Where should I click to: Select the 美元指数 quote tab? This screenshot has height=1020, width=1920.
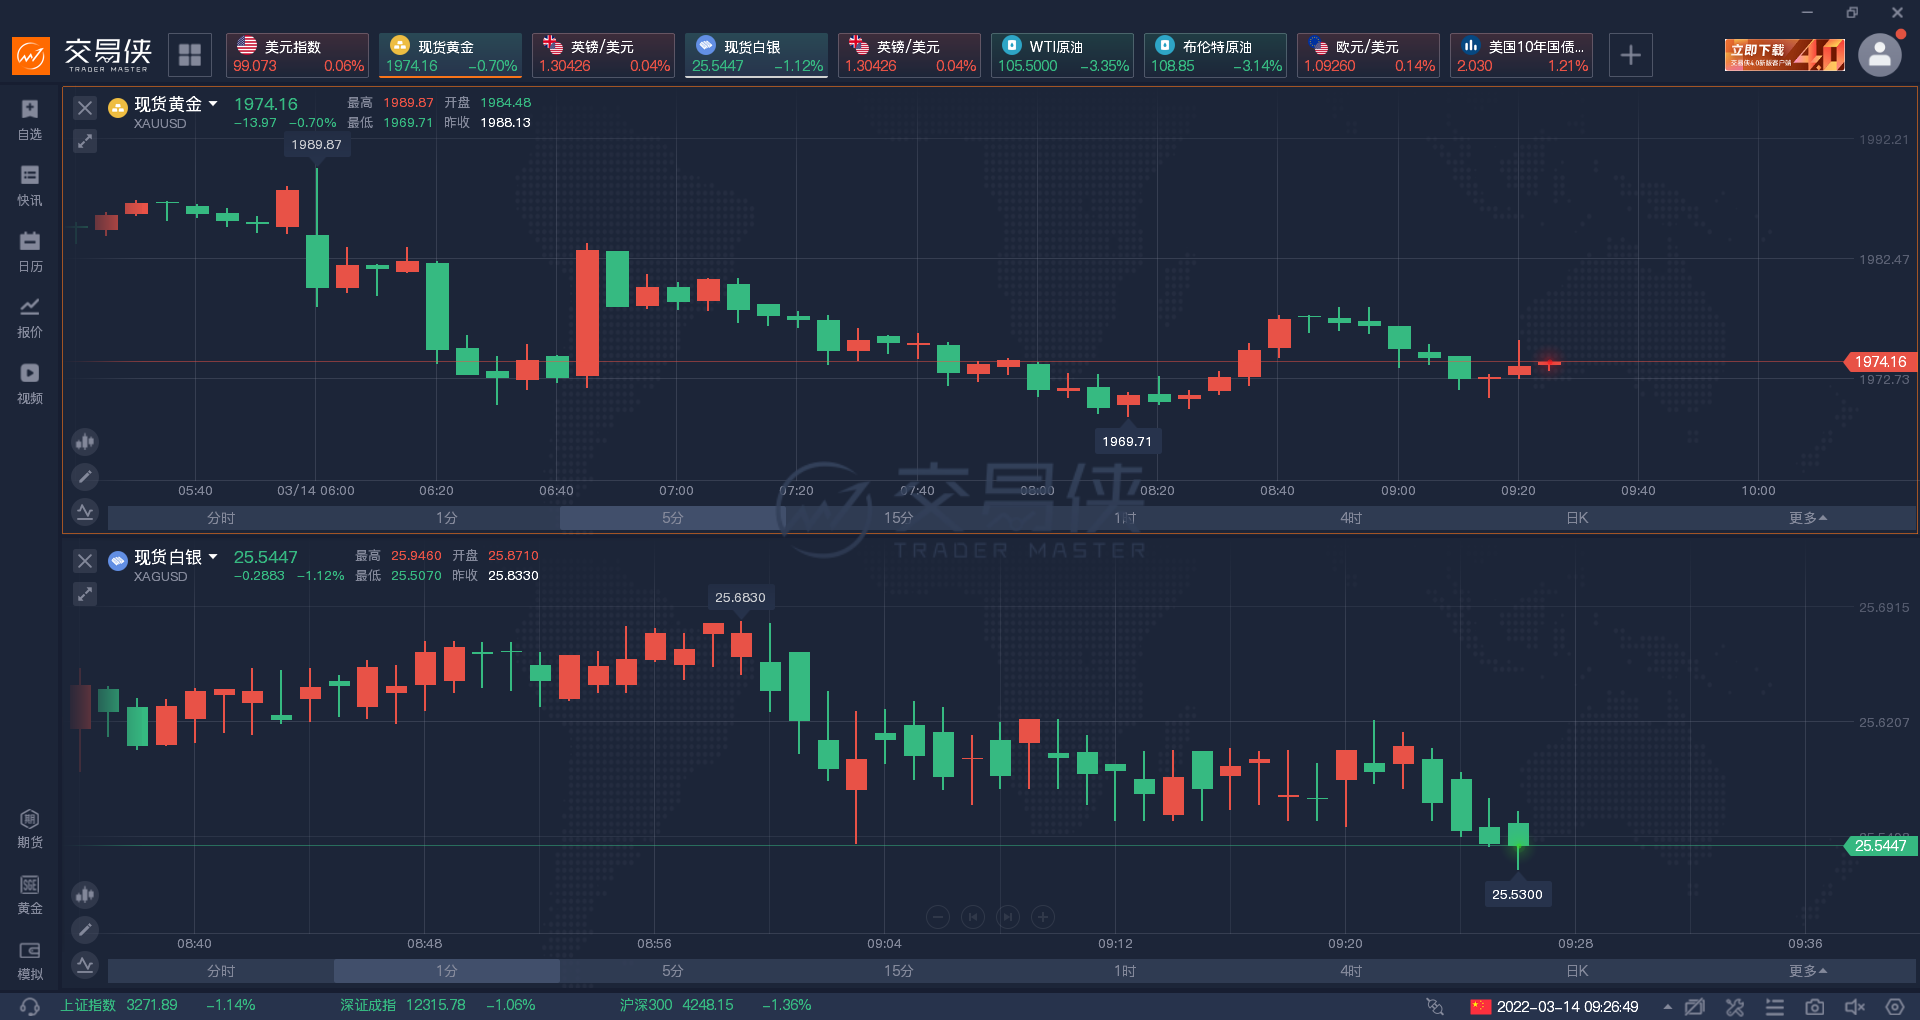[297, 55]
